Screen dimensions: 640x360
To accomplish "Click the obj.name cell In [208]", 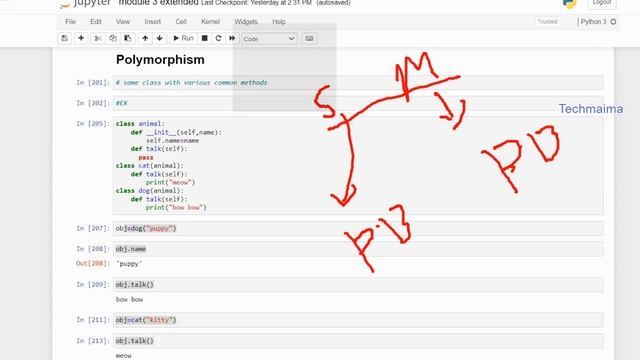I will pyautogui.click(x=358, y=249).
